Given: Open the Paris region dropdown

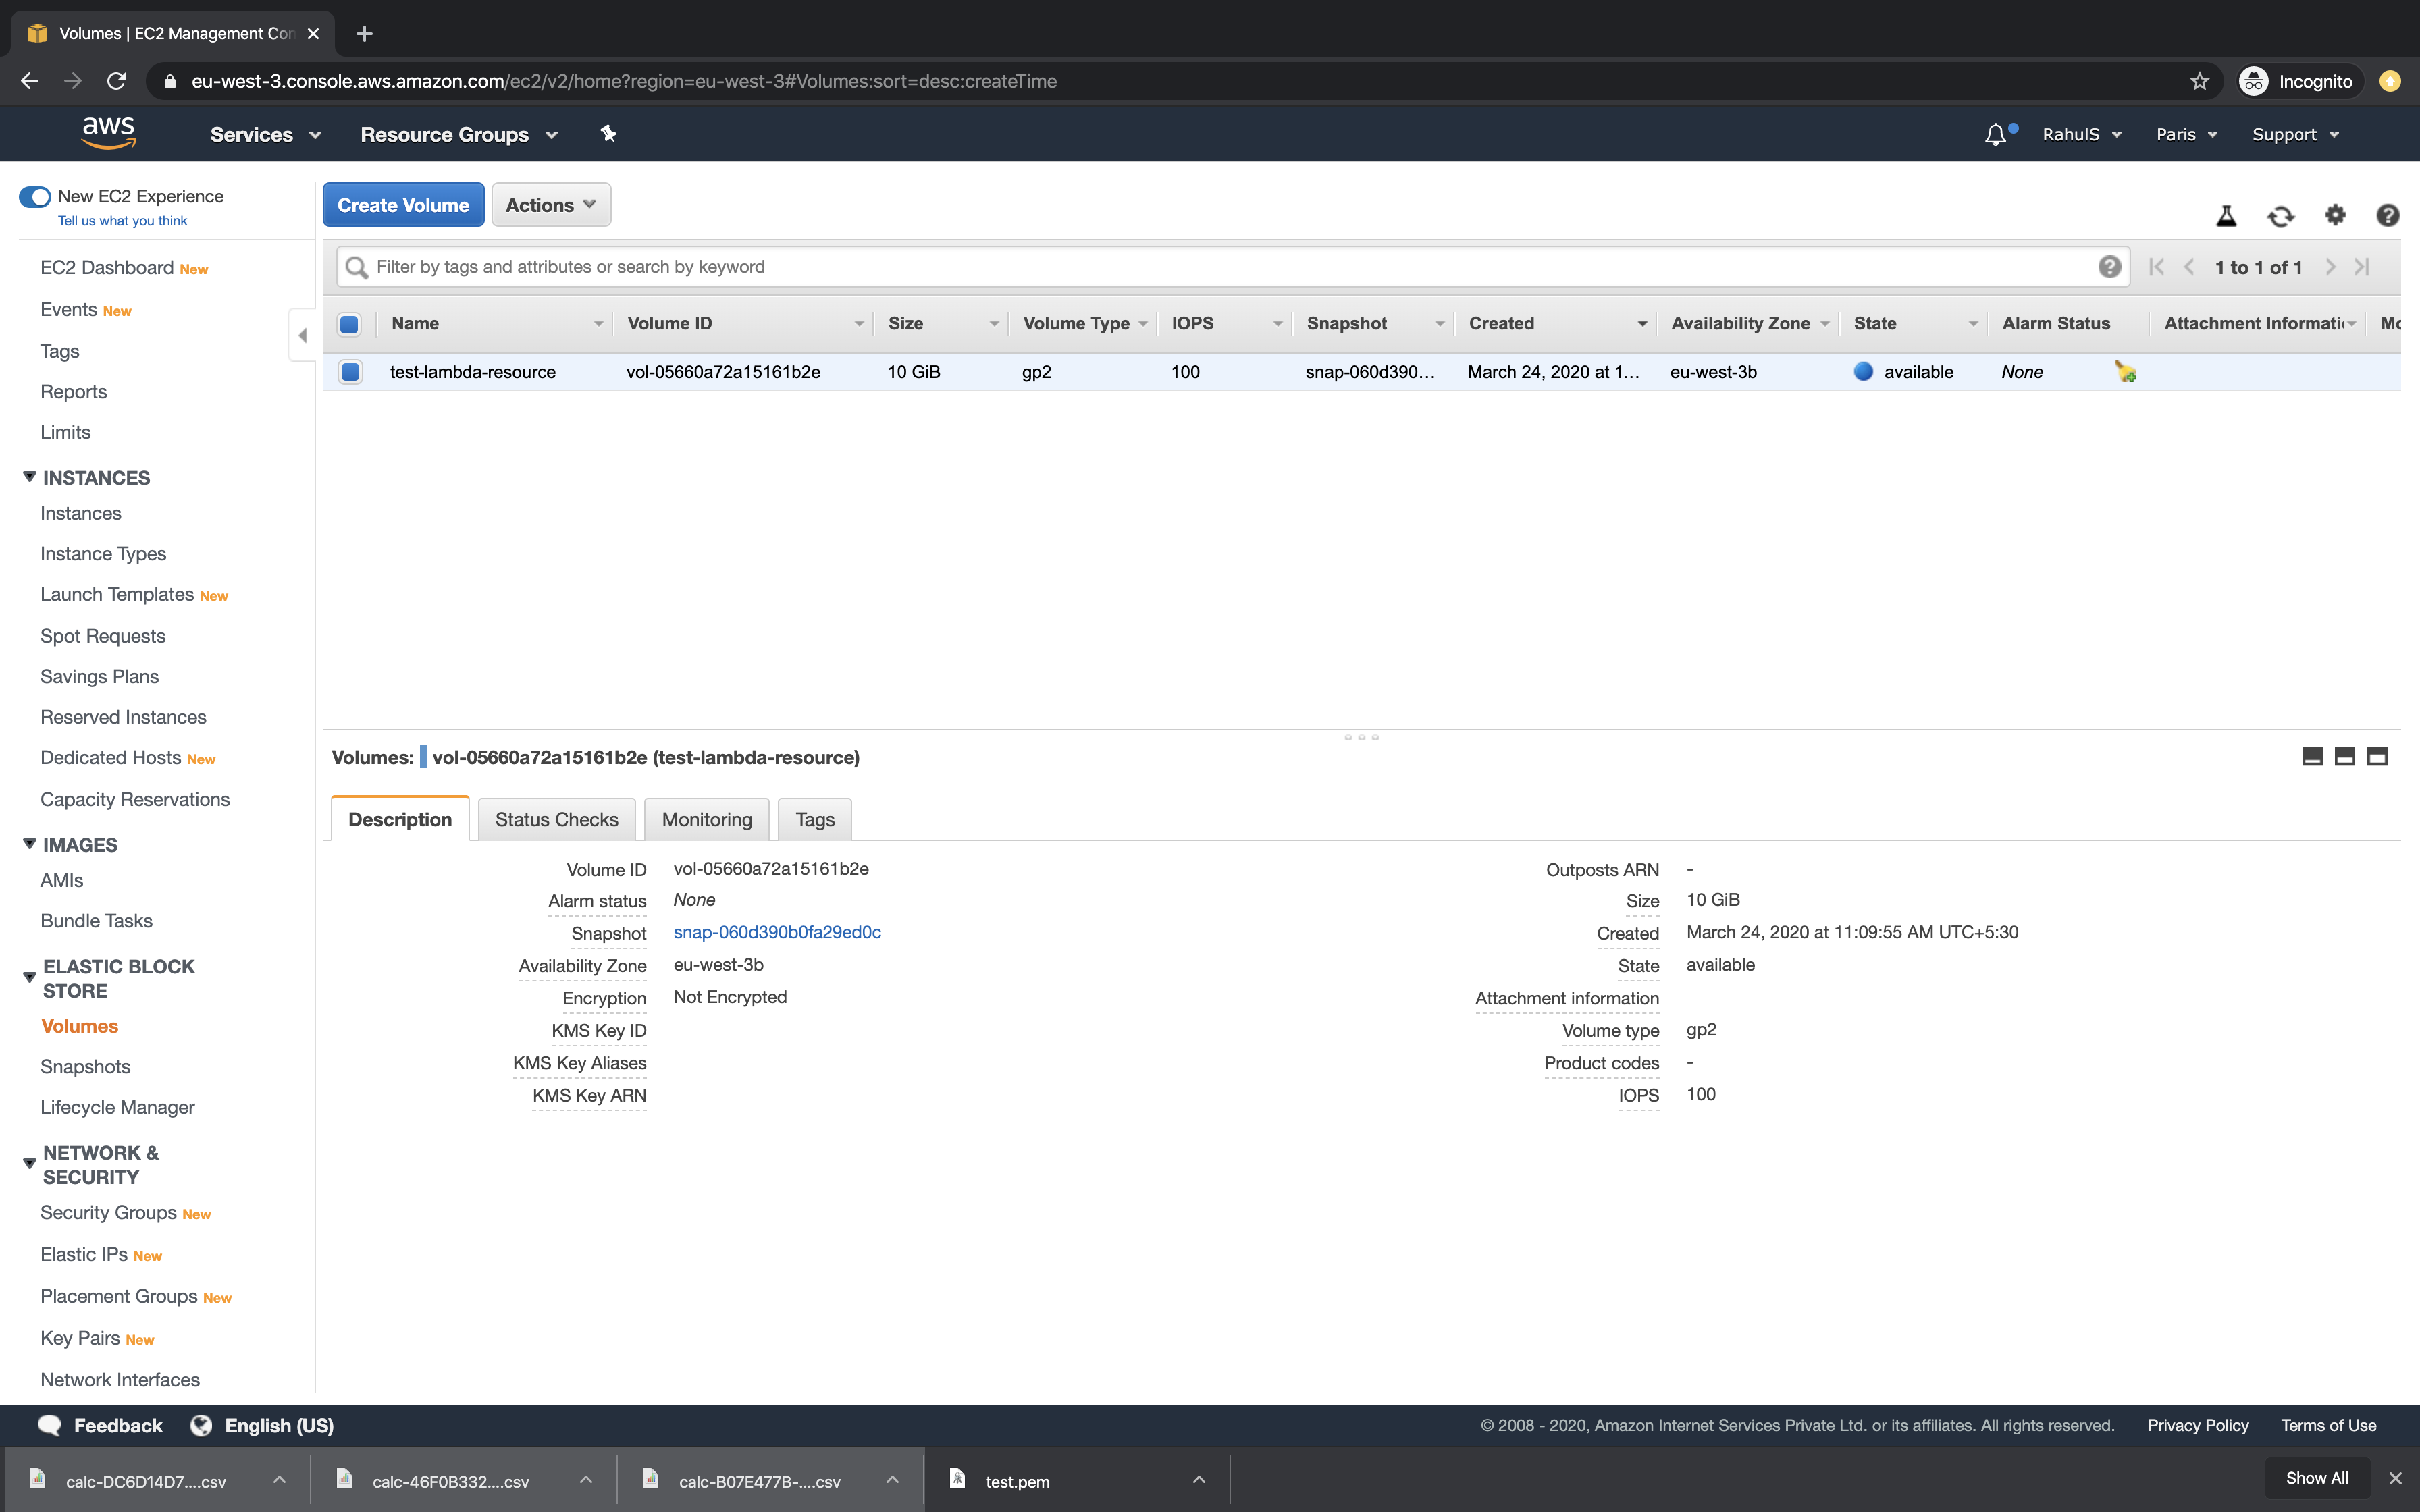Looking at the screenshot, I should click(x=2186, y=134).
